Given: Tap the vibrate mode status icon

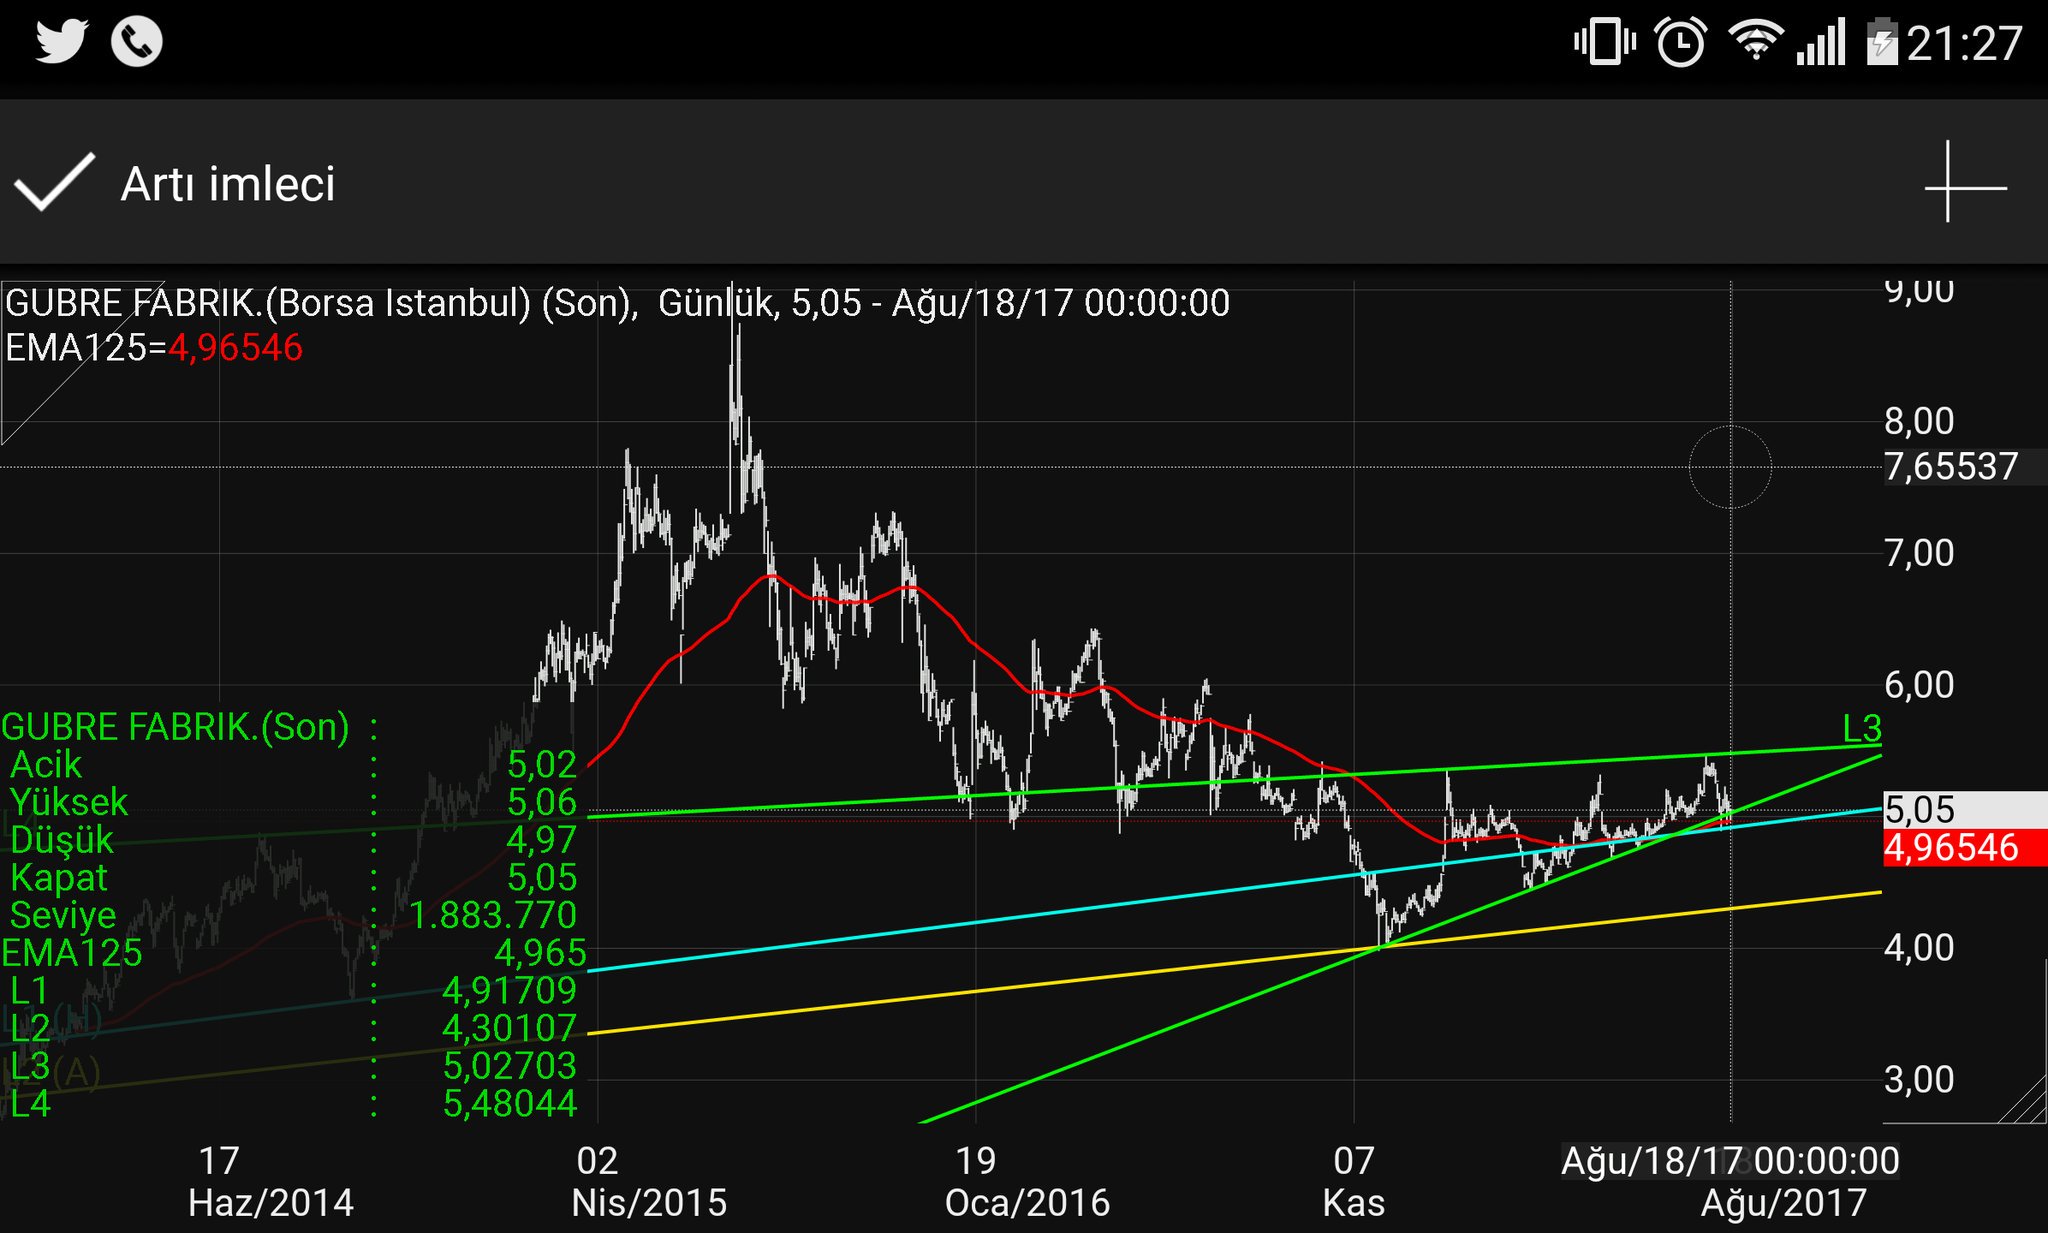Looking at the screenshot, I should pyautogui.click(x=1604, y=43).
